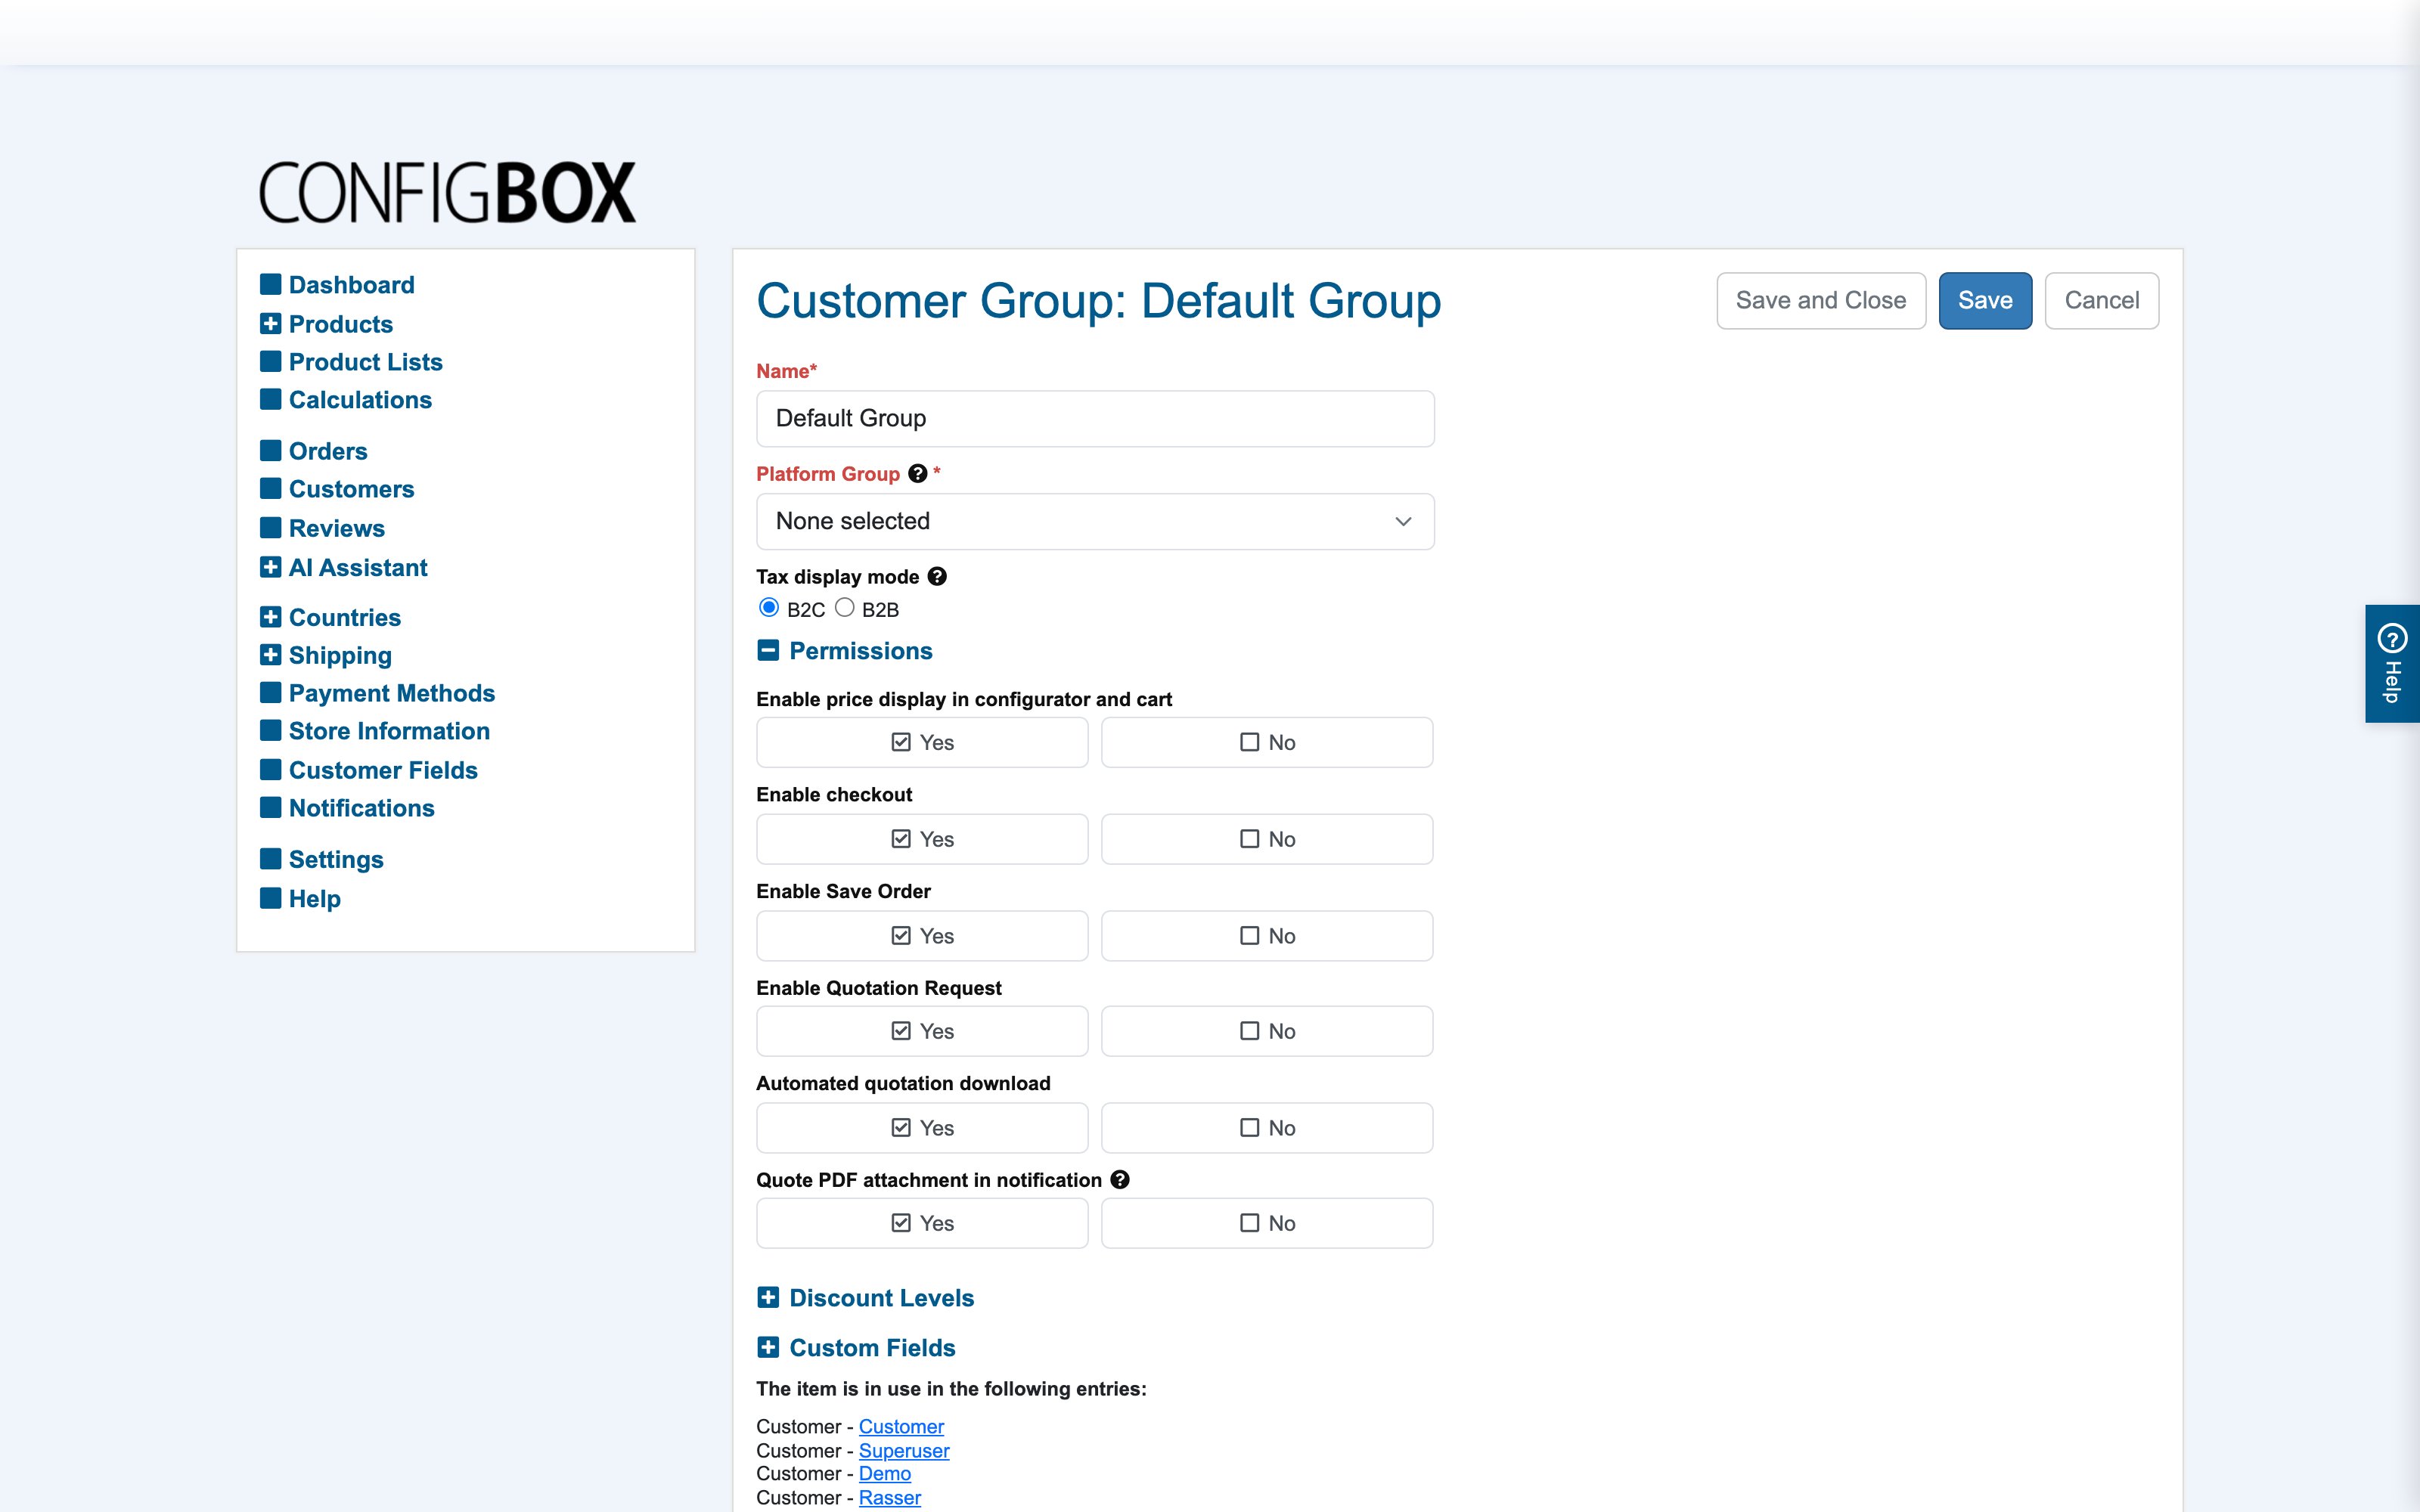Choose Yes for Enable Save Order

922,936
